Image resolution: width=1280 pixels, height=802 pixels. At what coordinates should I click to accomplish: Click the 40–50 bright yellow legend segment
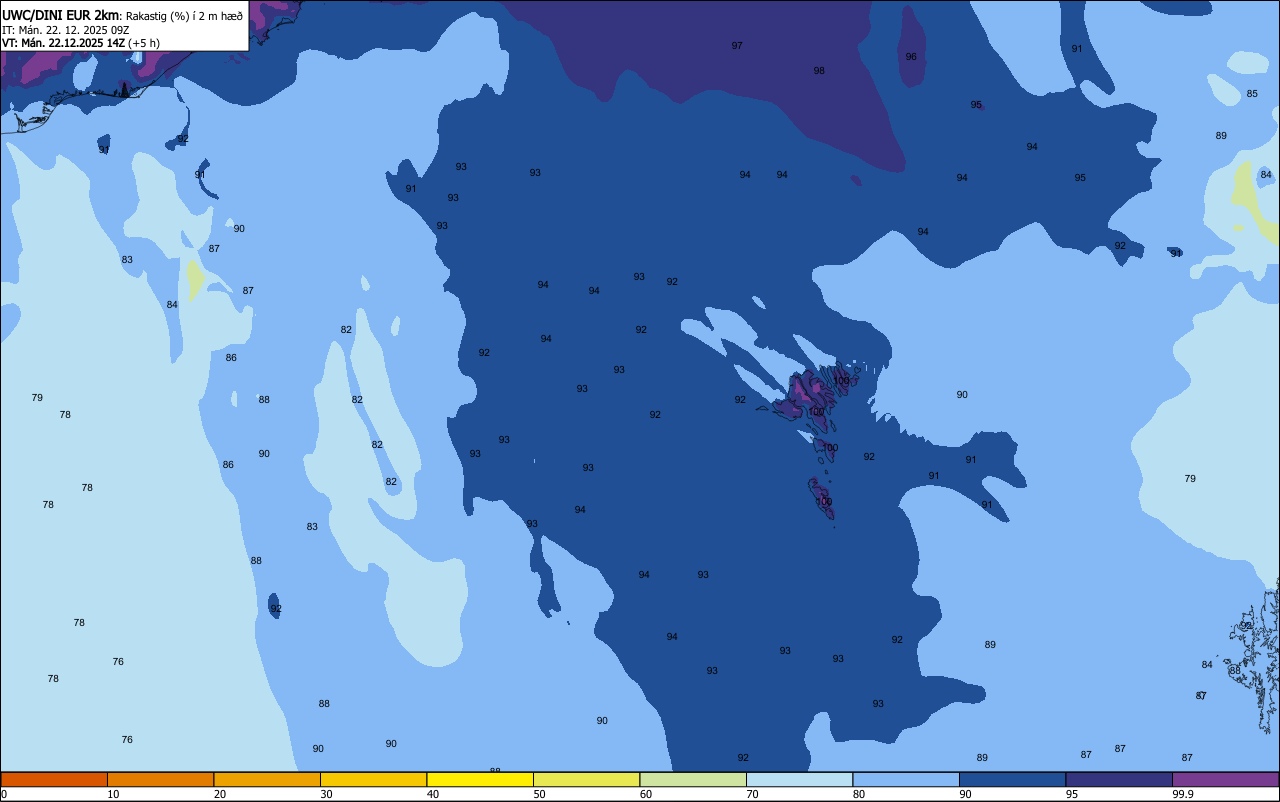pyautogui.click(x=480, y=779)
